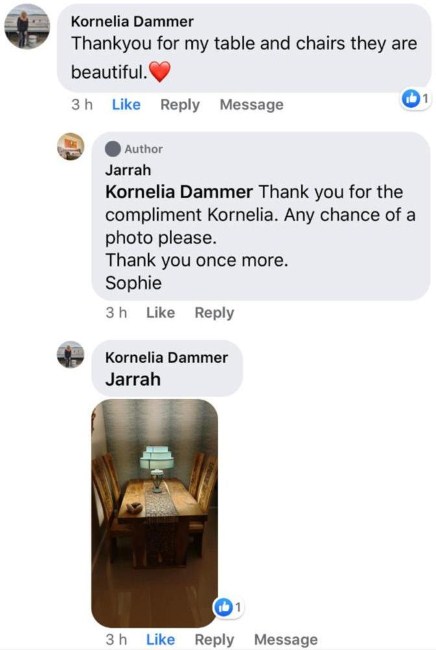Viewport: 436px width, 650px height.
Task: Like Jarrah's reply signed Sophie
Action: click(x=160, y=312)
